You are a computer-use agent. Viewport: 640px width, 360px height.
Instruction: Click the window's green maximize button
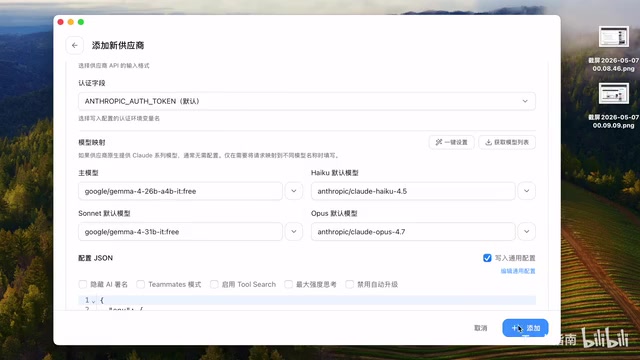(x=81, y=22)
